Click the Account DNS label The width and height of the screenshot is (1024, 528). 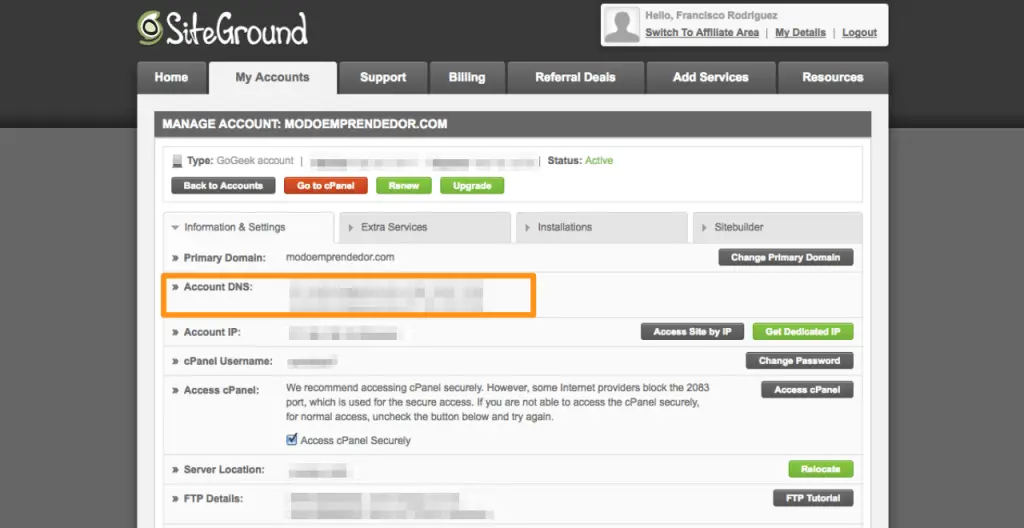(218, 287)
